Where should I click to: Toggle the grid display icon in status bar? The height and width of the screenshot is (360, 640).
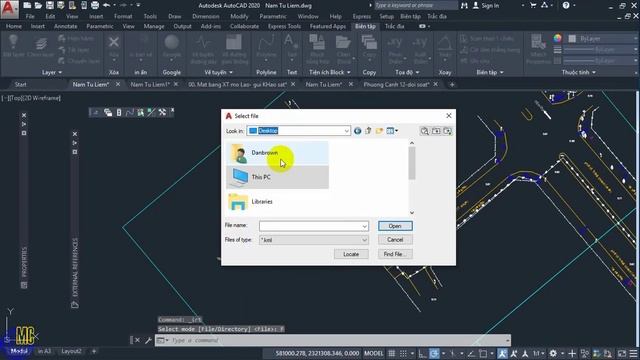point(391,353)
